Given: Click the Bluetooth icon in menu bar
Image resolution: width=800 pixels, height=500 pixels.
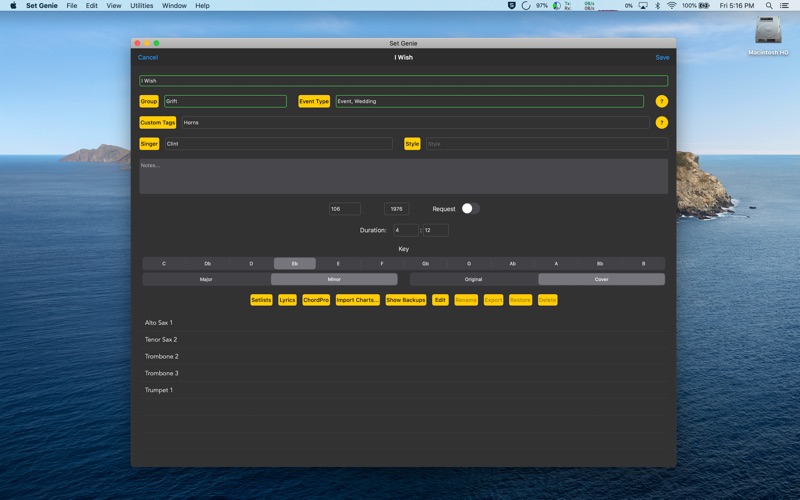Looking at the screenshot, I should click(x=657, y=6).
